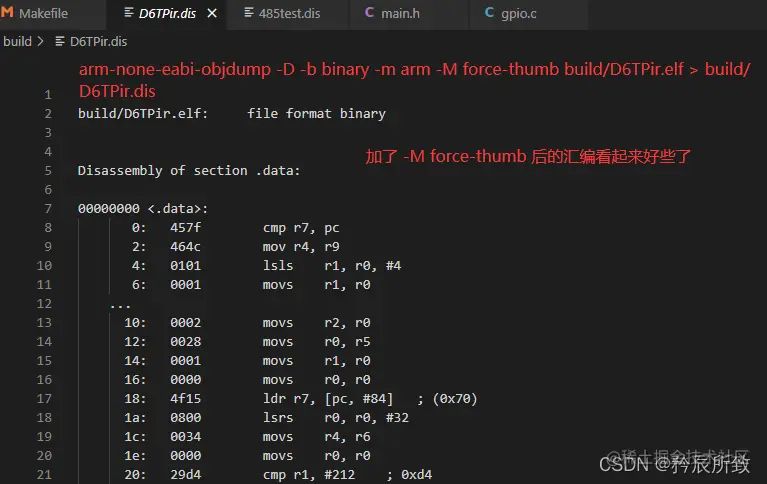Screen dimensions: 767x484
Task: Click 'Disassembly of section .data:' line
Action: tap(189, 170)
